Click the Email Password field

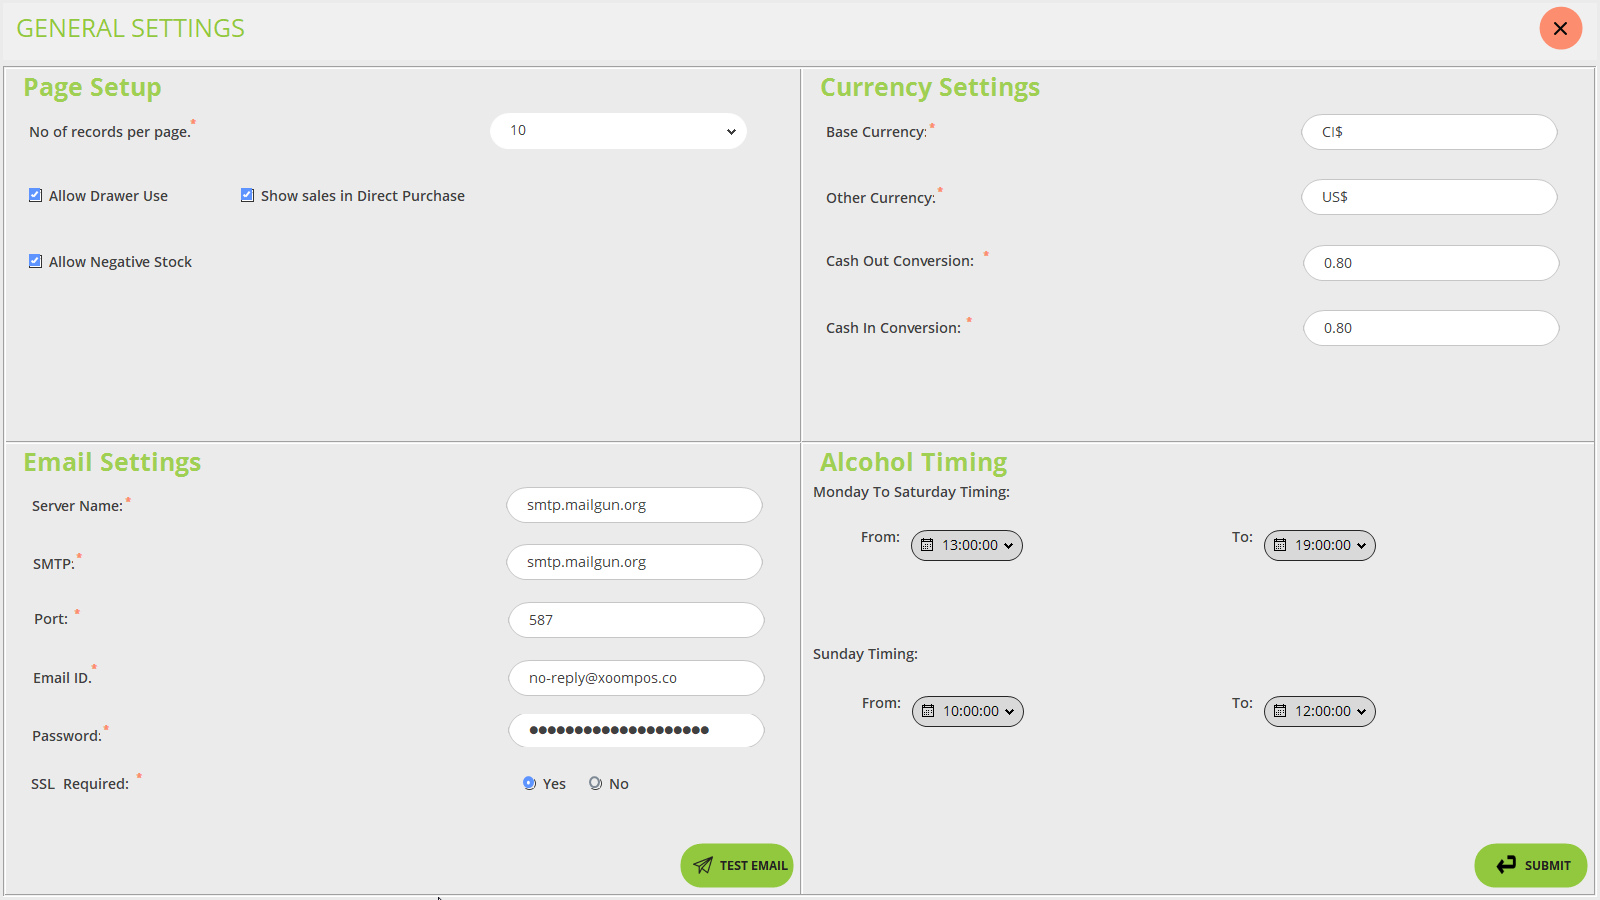pos(636,730)
